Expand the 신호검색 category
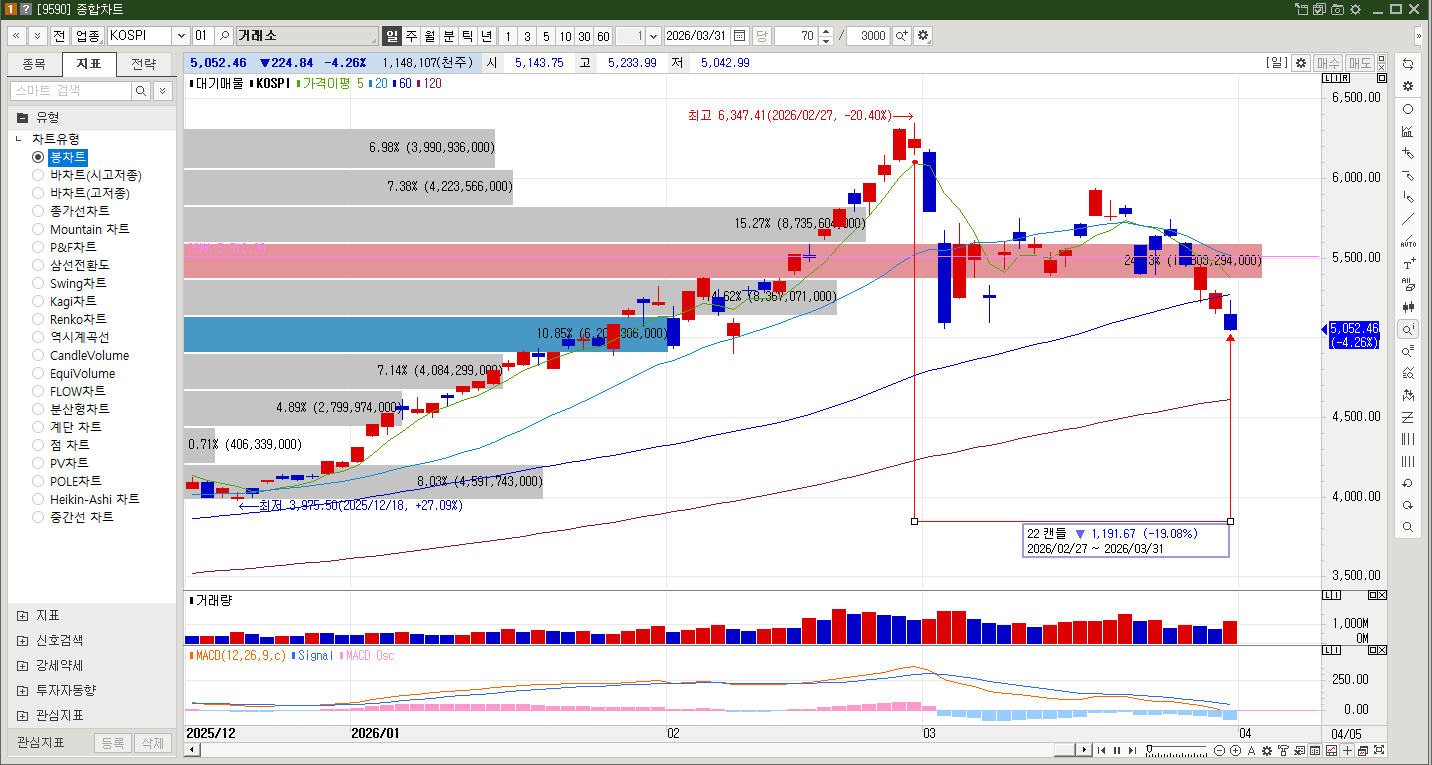 click(22, 640)
